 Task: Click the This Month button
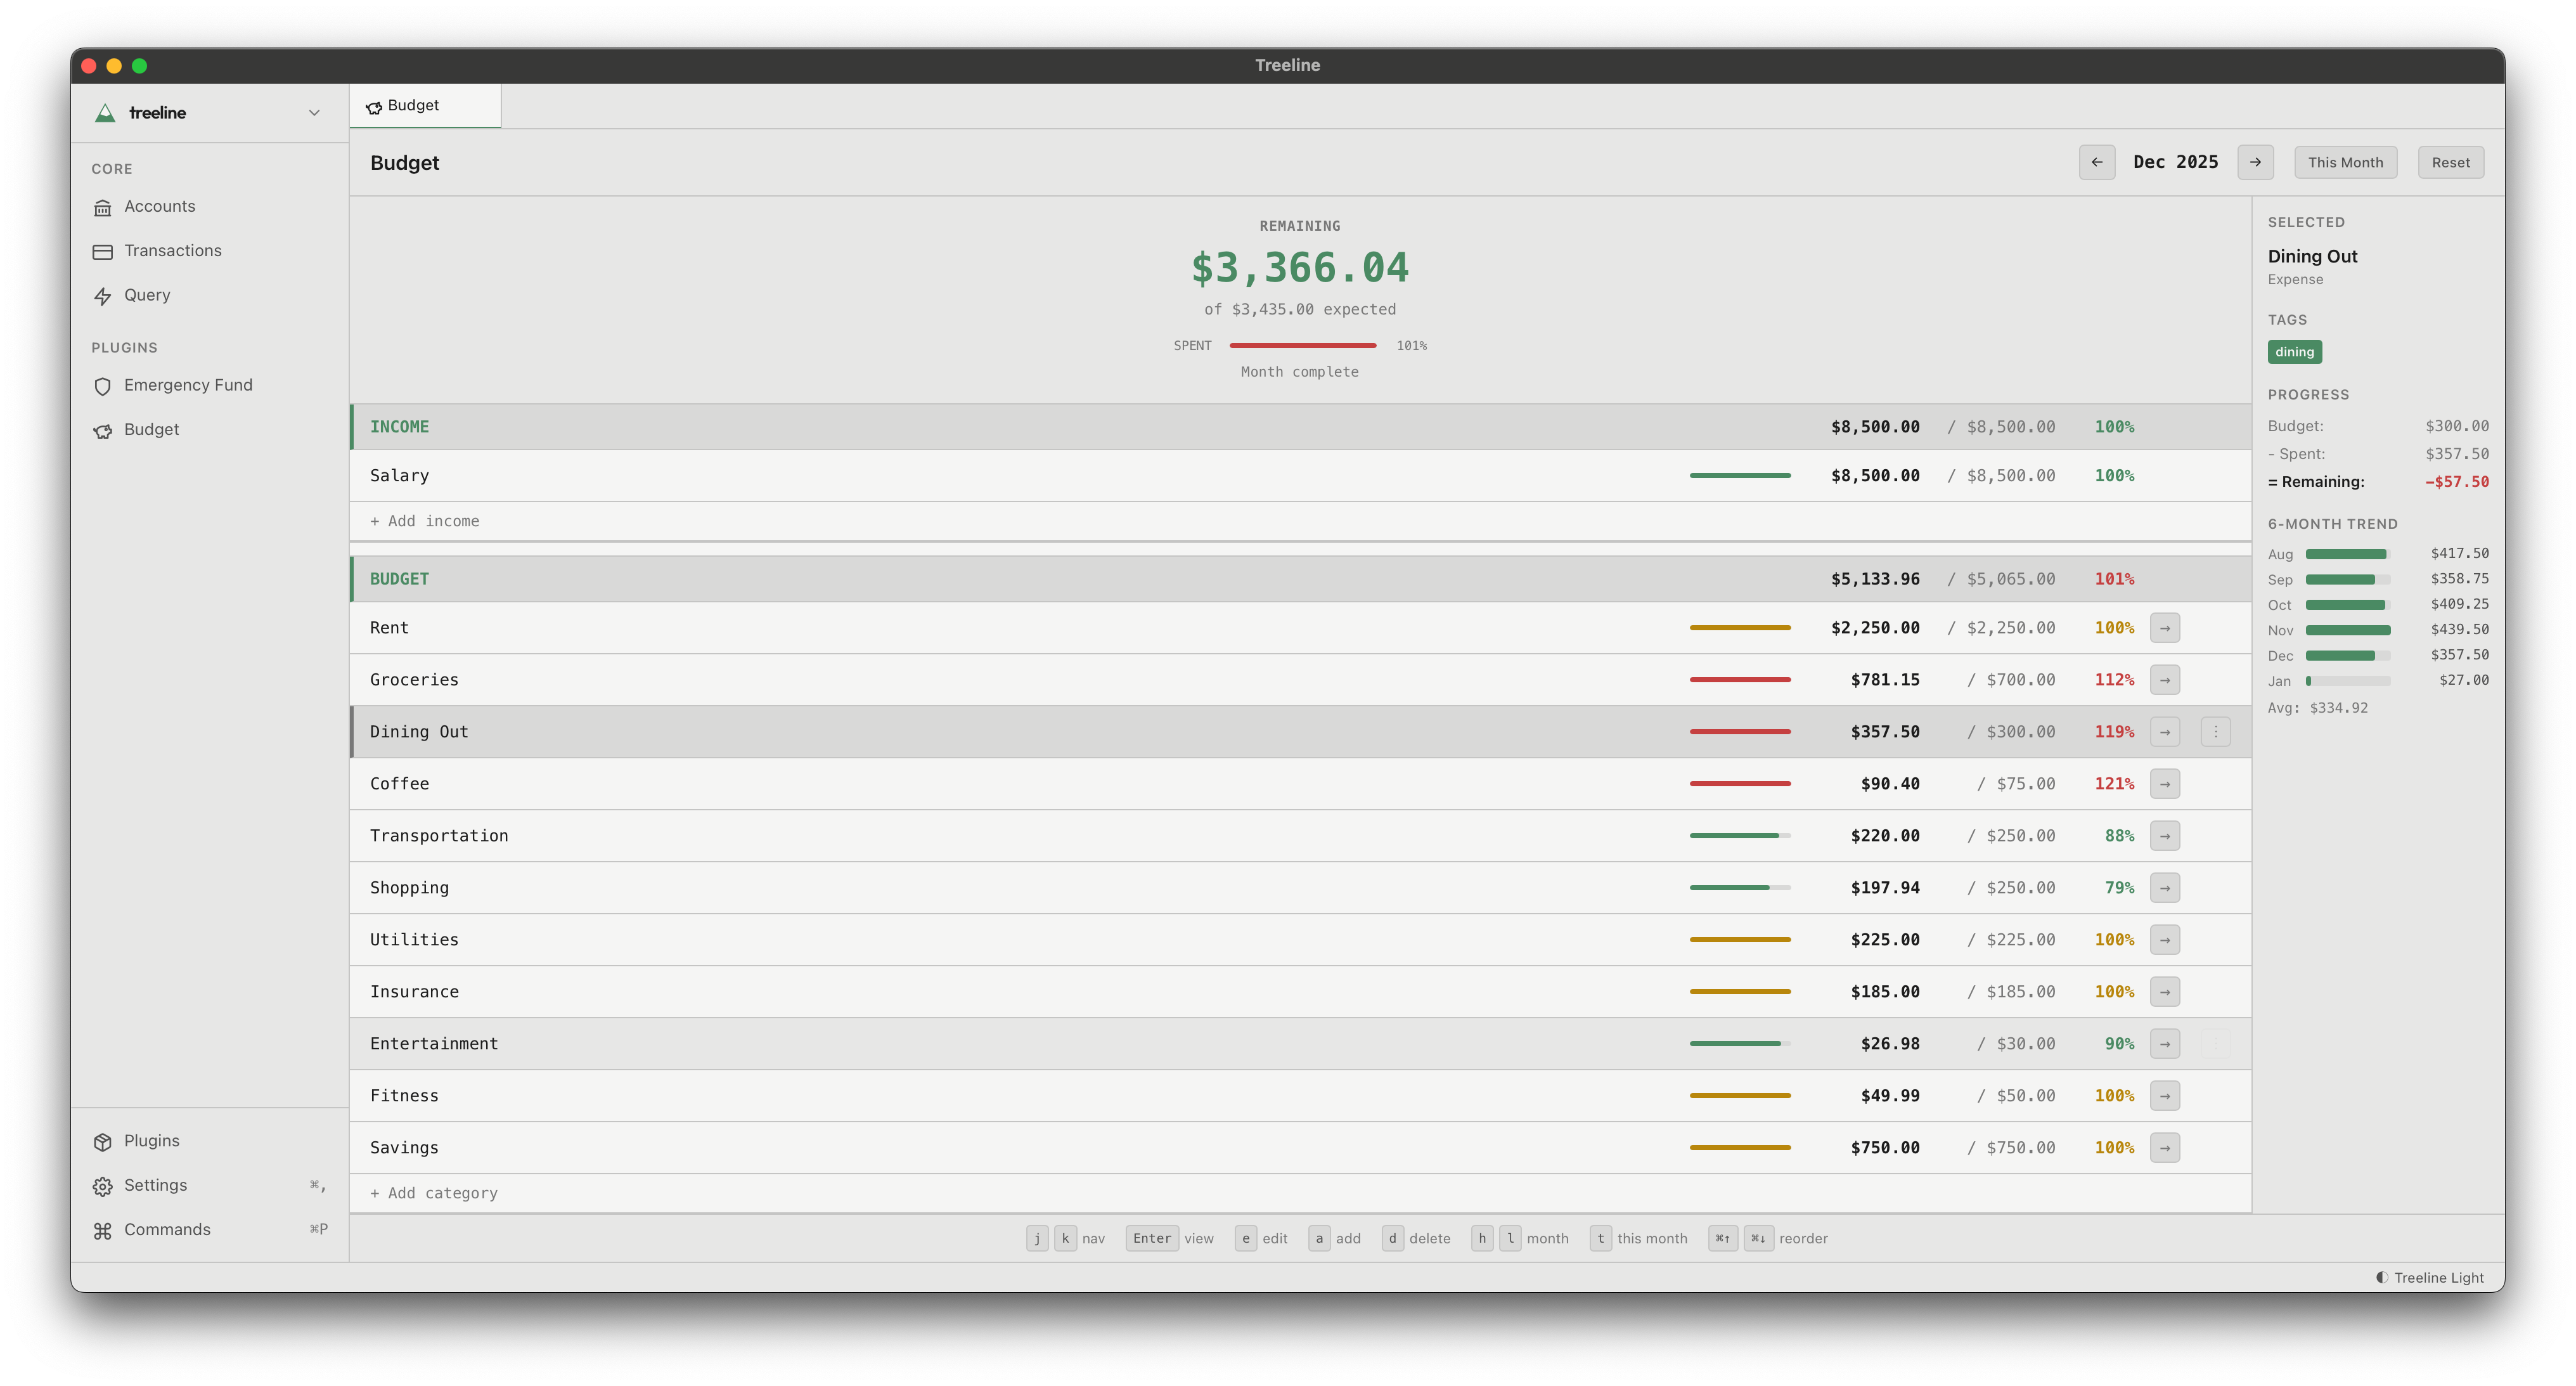2345,162
